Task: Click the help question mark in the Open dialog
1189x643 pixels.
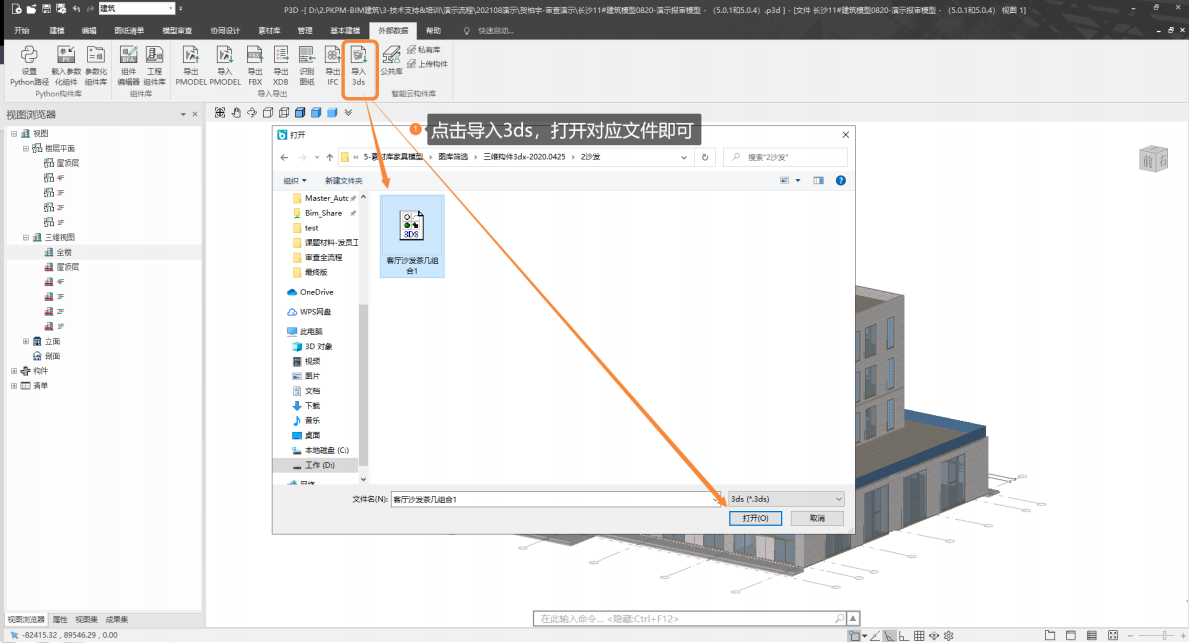Action: (x=840, y=180)
